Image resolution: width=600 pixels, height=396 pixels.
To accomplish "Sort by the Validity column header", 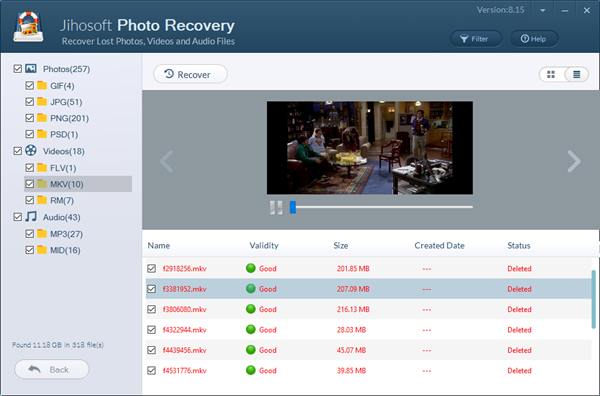I will click(x=264, y=246).
